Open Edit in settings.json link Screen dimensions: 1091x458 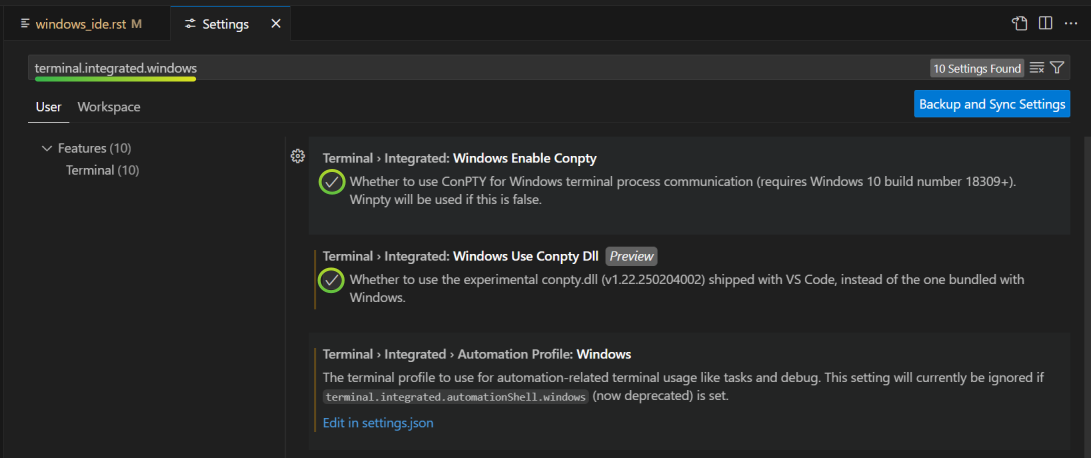click(x=378, y=423)
